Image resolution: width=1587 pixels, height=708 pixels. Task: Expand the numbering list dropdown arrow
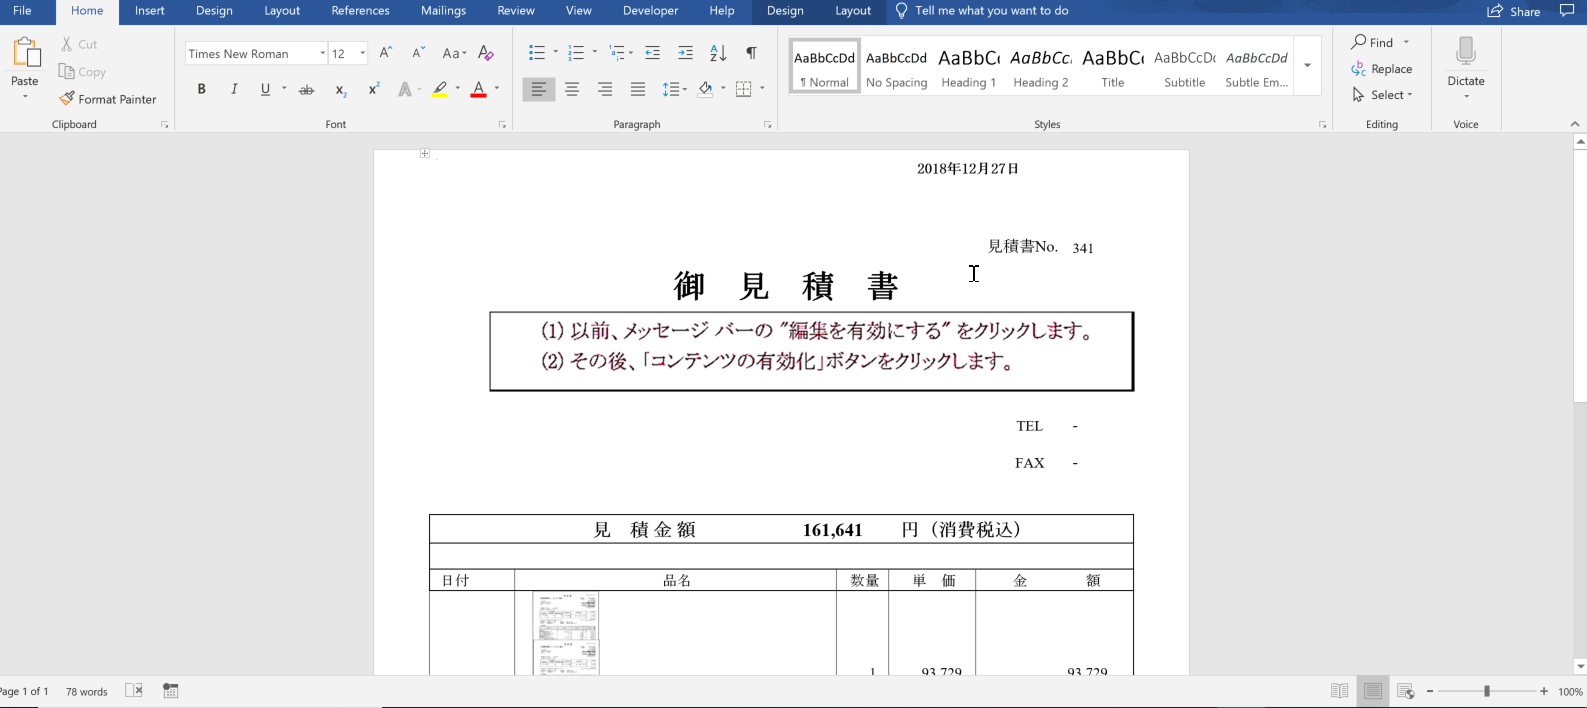tap(595, 52)
